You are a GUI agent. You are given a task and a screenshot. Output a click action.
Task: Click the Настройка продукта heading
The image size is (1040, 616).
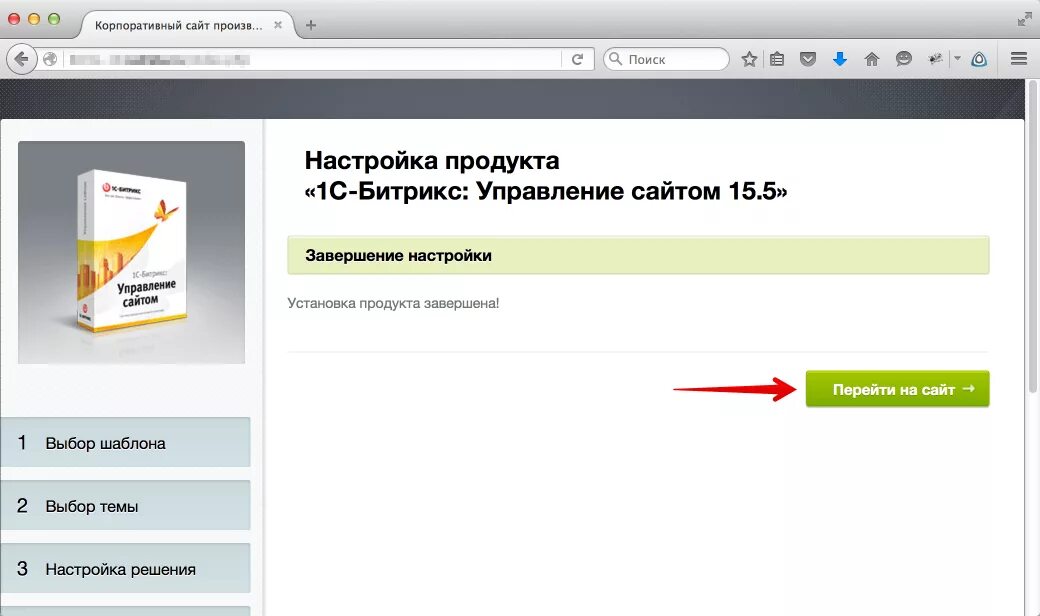[x=545, y=176]
